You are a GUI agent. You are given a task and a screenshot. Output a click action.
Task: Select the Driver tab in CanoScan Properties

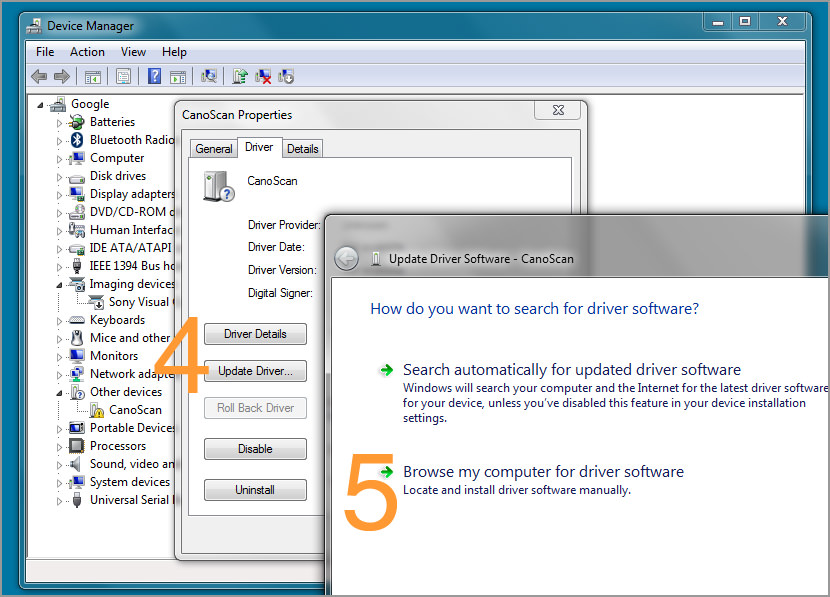pos(259,147)
